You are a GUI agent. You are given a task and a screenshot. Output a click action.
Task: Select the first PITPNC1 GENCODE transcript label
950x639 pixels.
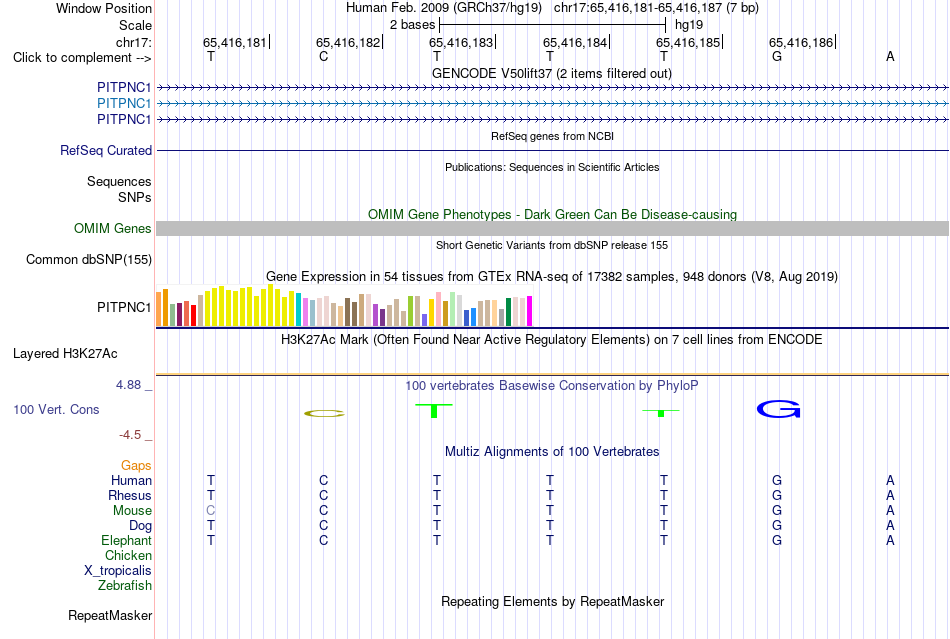point(124,87)
